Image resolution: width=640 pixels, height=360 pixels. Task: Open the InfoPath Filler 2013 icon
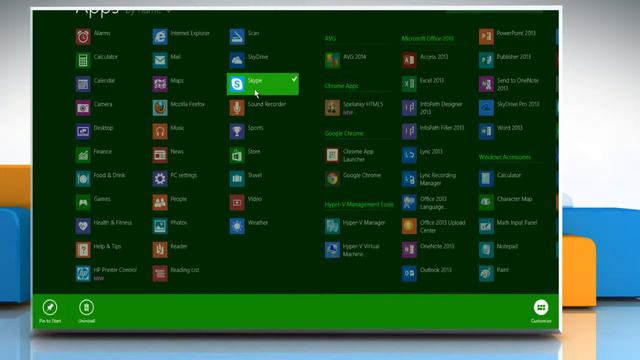(x=409, y=131)
